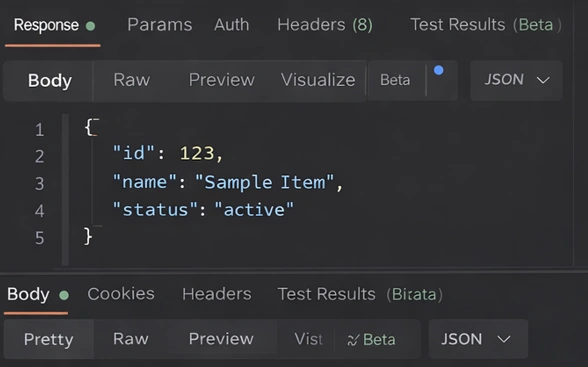This screenshot has width=588, height=367.
Task: Open the top Test Results (Beta) tab
Action: [x=486, y=25]
